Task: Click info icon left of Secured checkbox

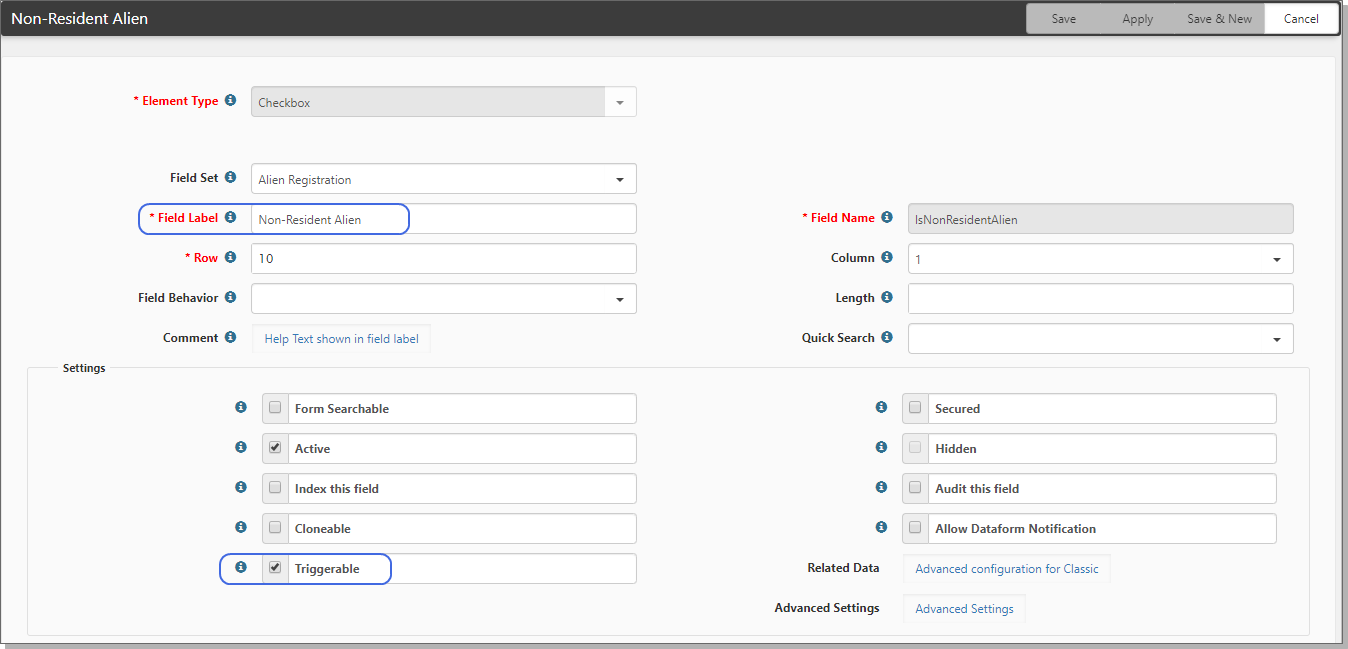Action: [x=881, y=408]
